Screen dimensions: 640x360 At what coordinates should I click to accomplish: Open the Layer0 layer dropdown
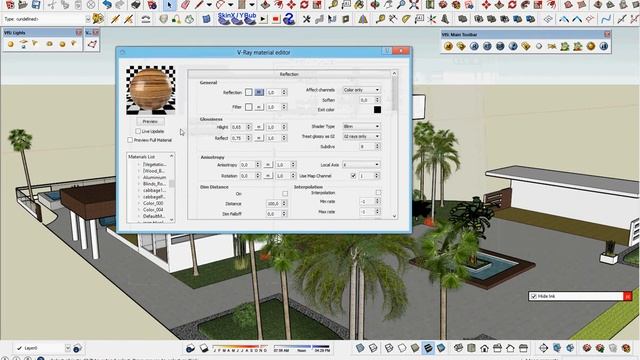click(68, 348)
